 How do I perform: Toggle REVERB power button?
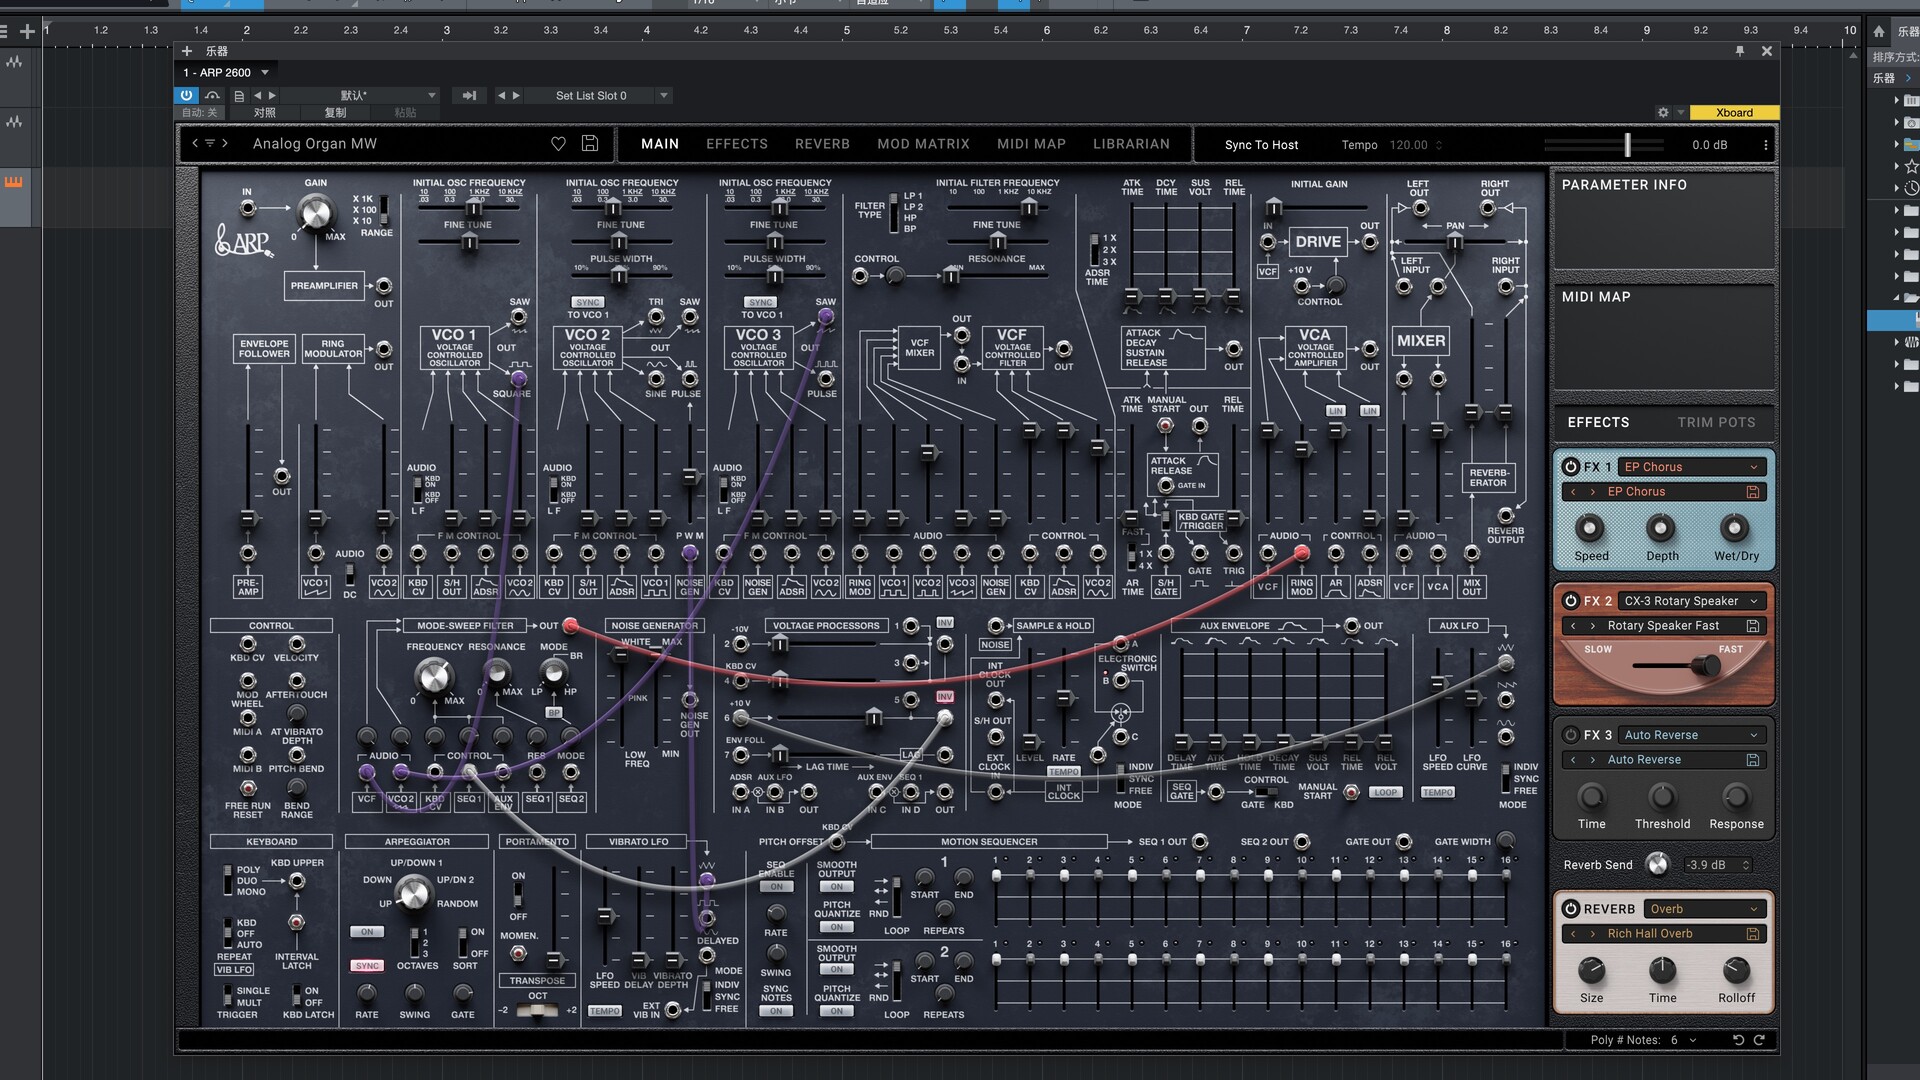click(1571, 909)
